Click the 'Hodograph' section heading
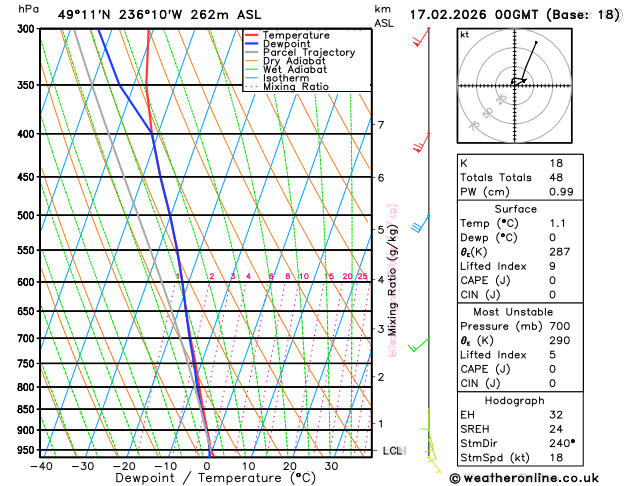This screenshot has width=629, height=486. pos(514,401)
